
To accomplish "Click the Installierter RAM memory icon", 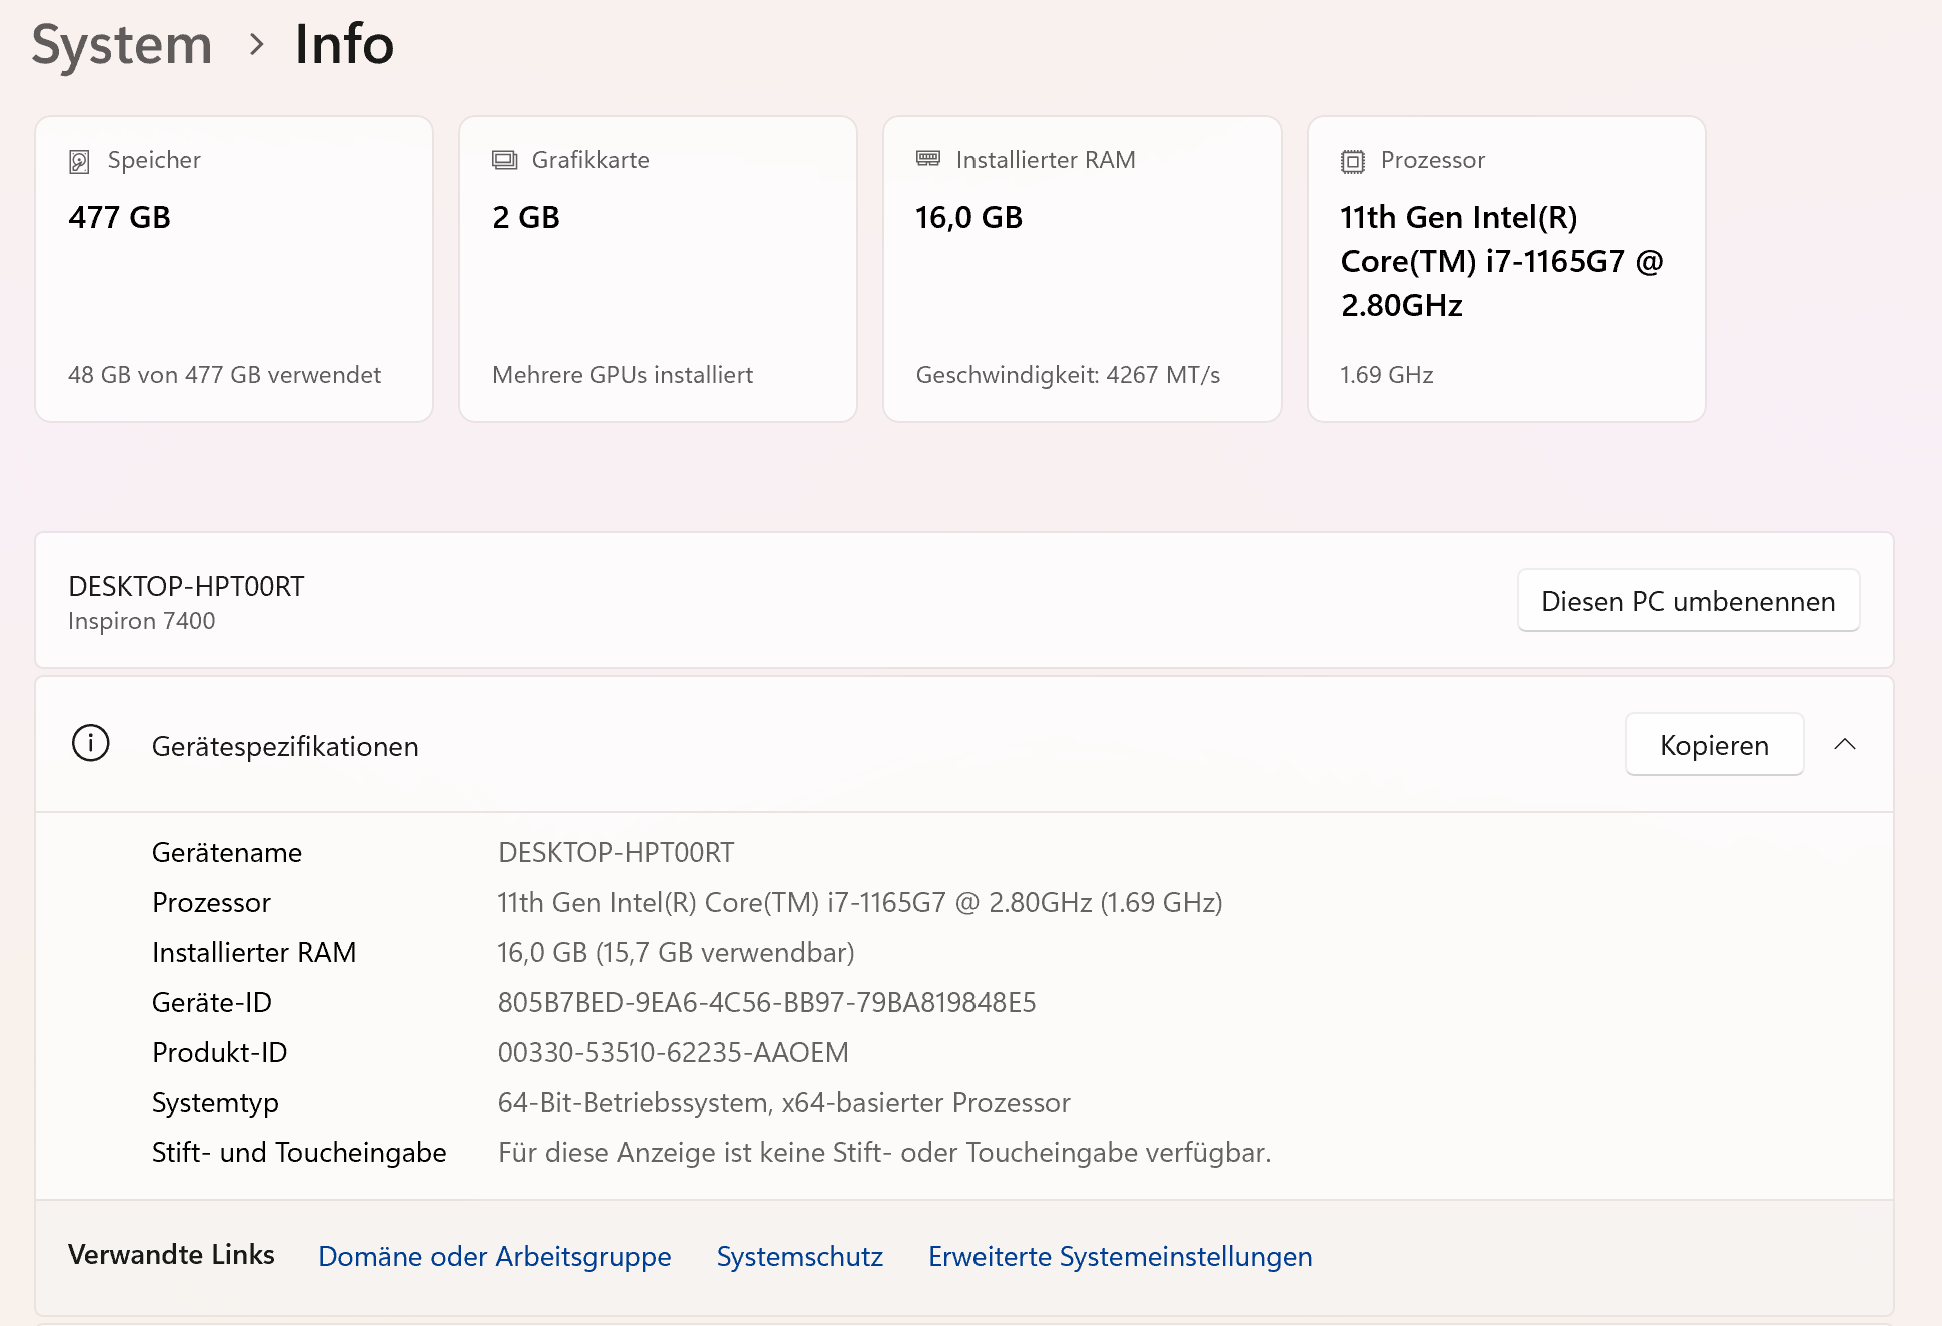I will 928,159.
